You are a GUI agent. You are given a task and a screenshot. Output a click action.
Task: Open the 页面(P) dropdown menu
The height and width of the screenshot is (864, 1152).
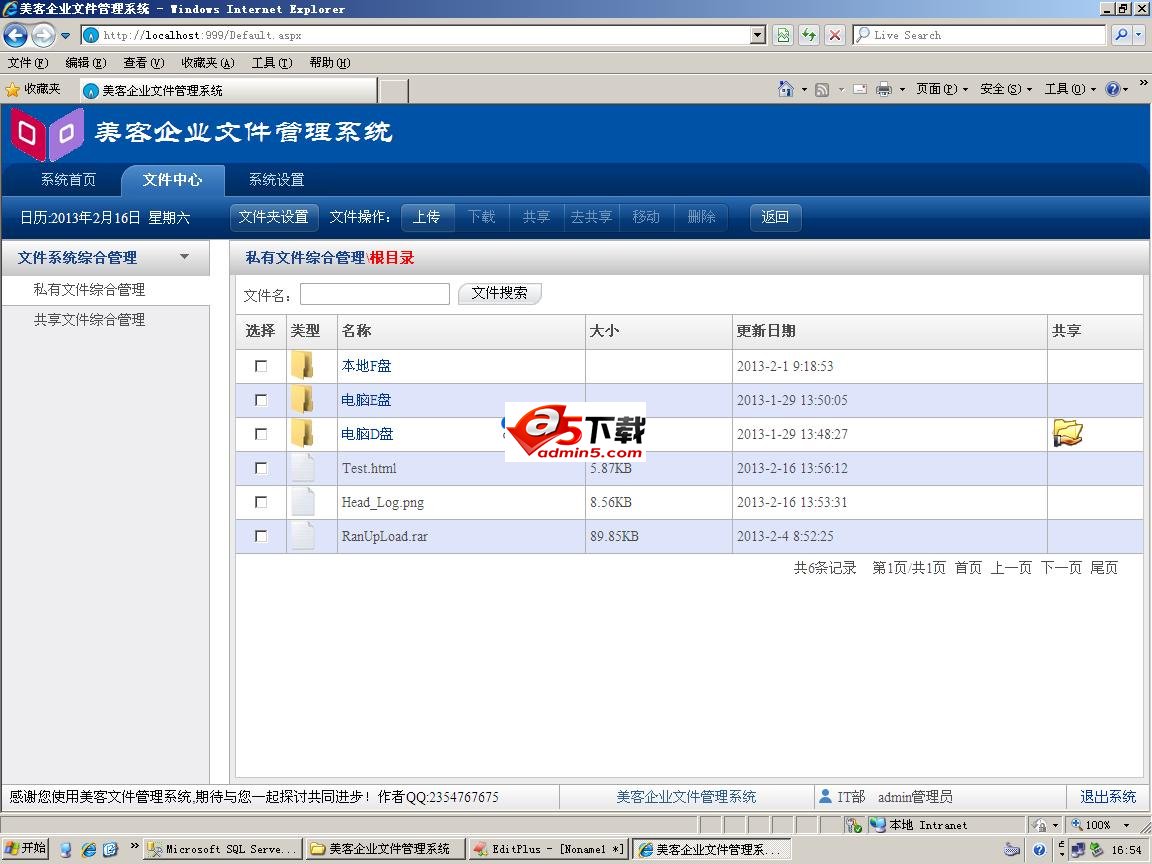tap(942, 89)
